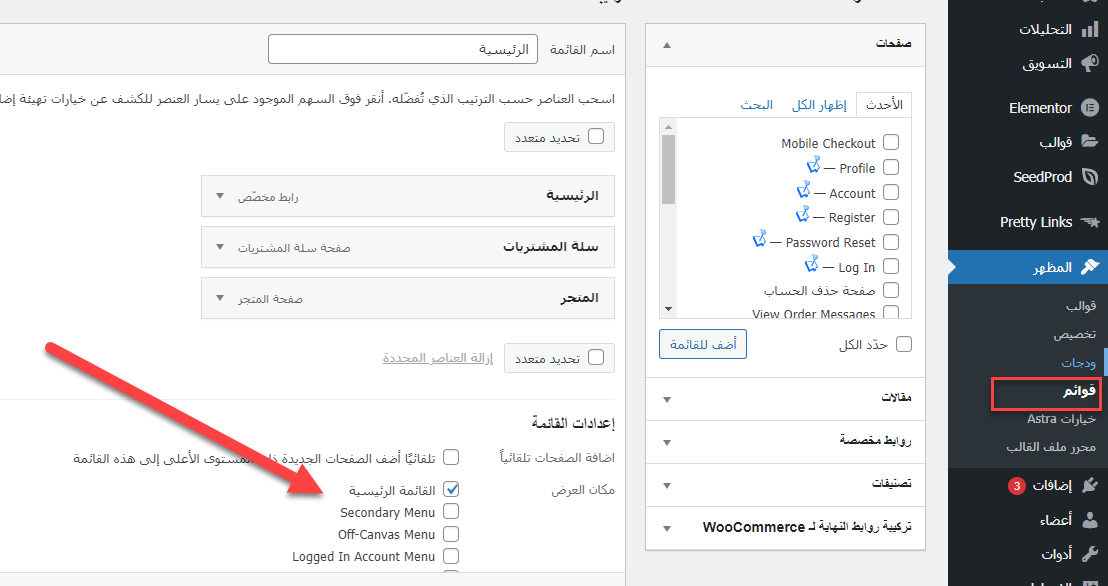Click the SeedProd leaf icon
The width and height of the screenshot is (1108, 586).
point(1089,177)
